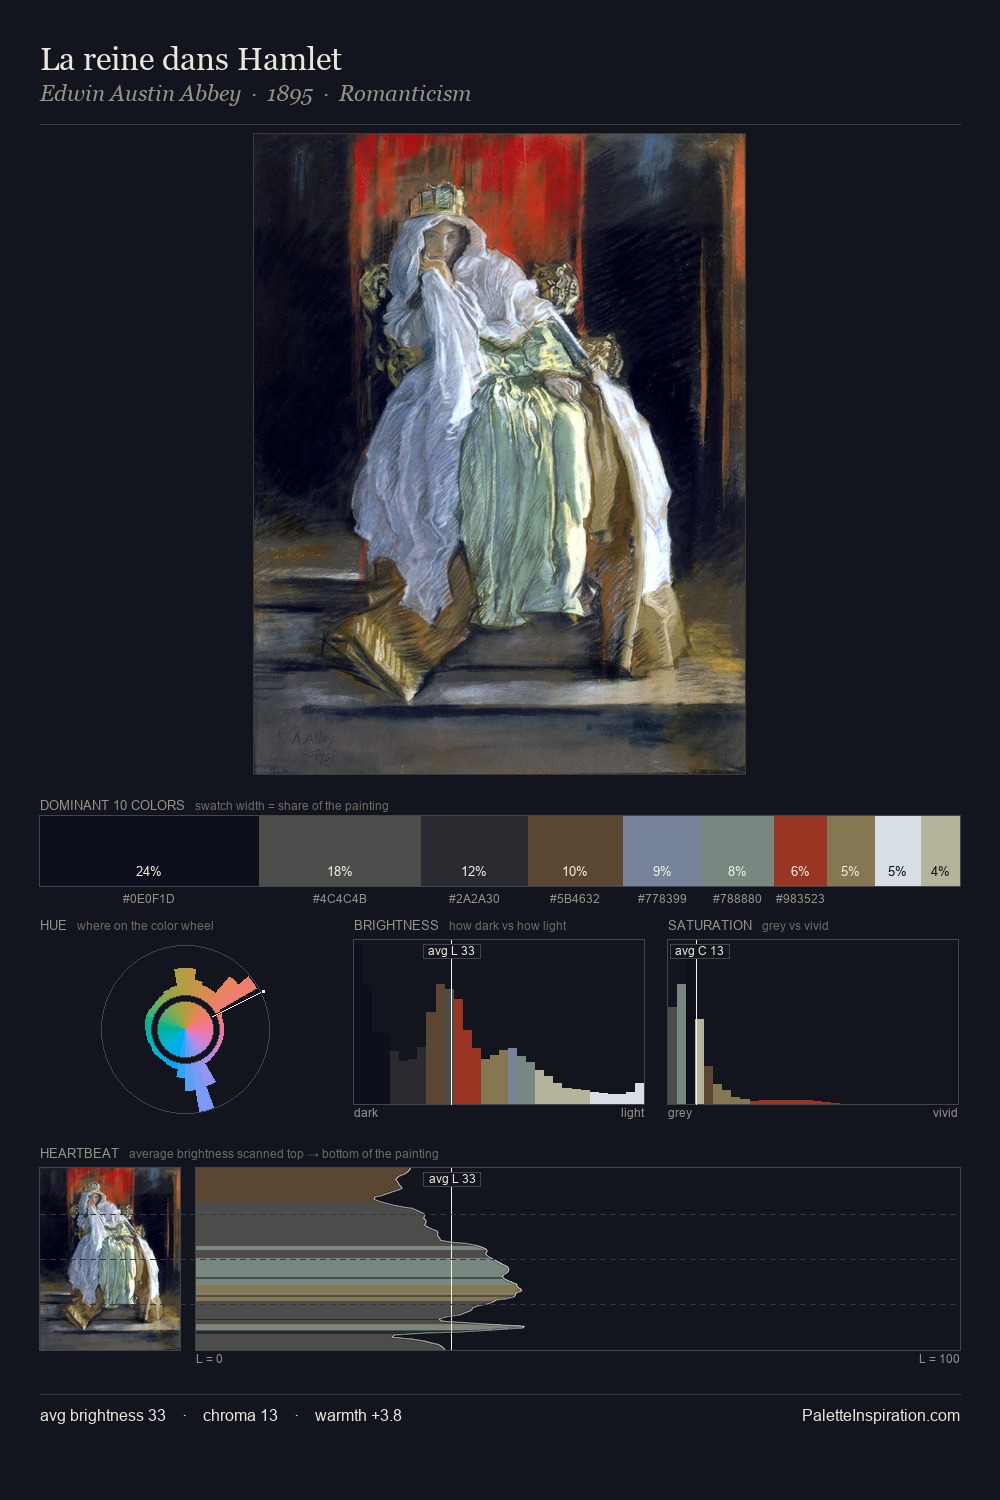This screenshot has width=1000, height=1500.
Task: Click the year '1895'
Action: (290, 94)
